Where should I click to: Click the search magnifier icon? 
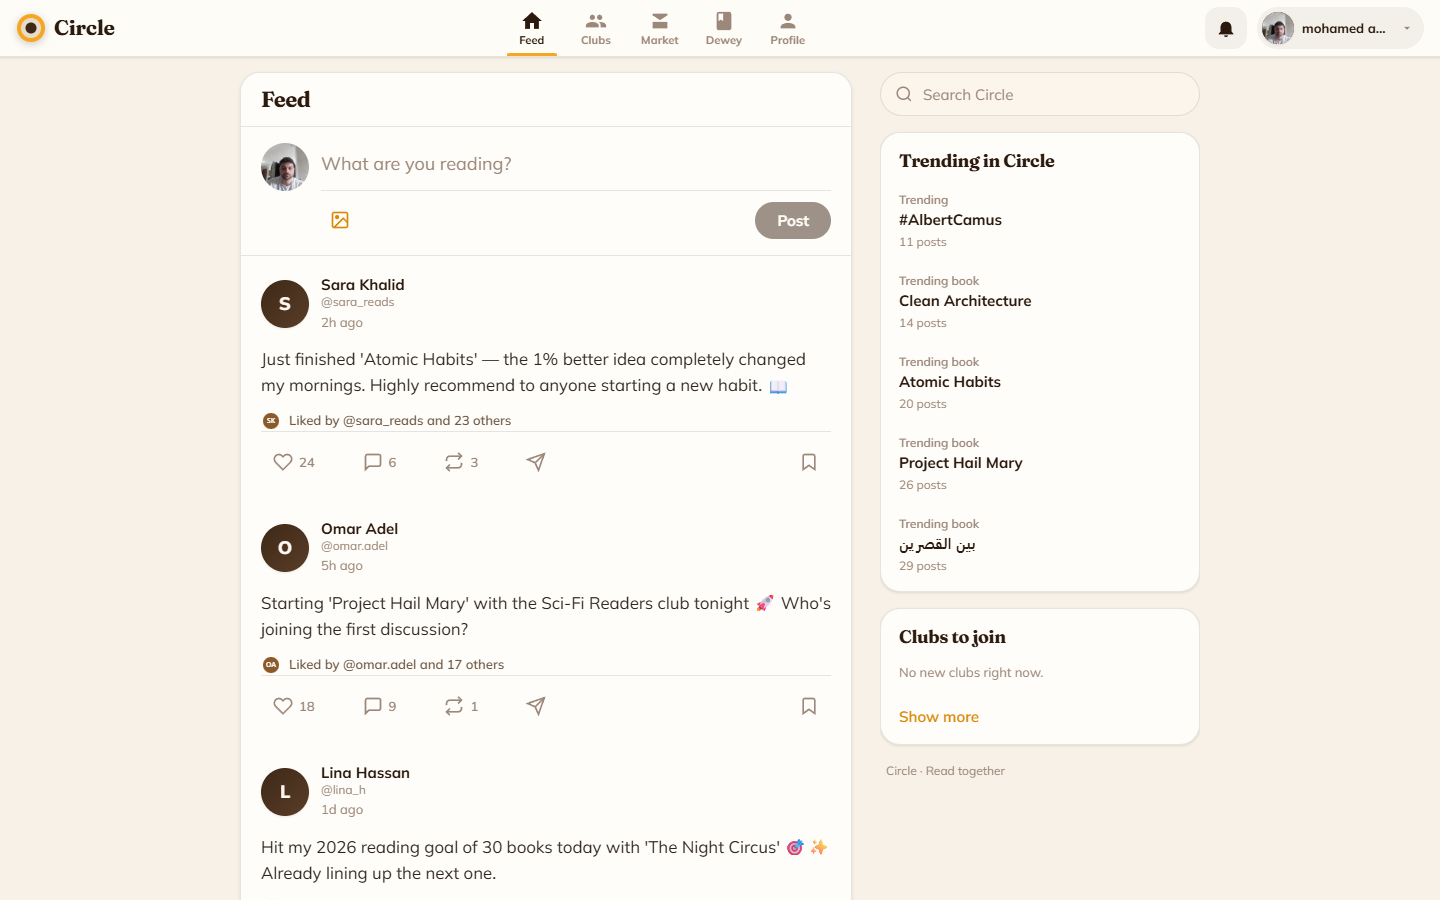[904, 94]
